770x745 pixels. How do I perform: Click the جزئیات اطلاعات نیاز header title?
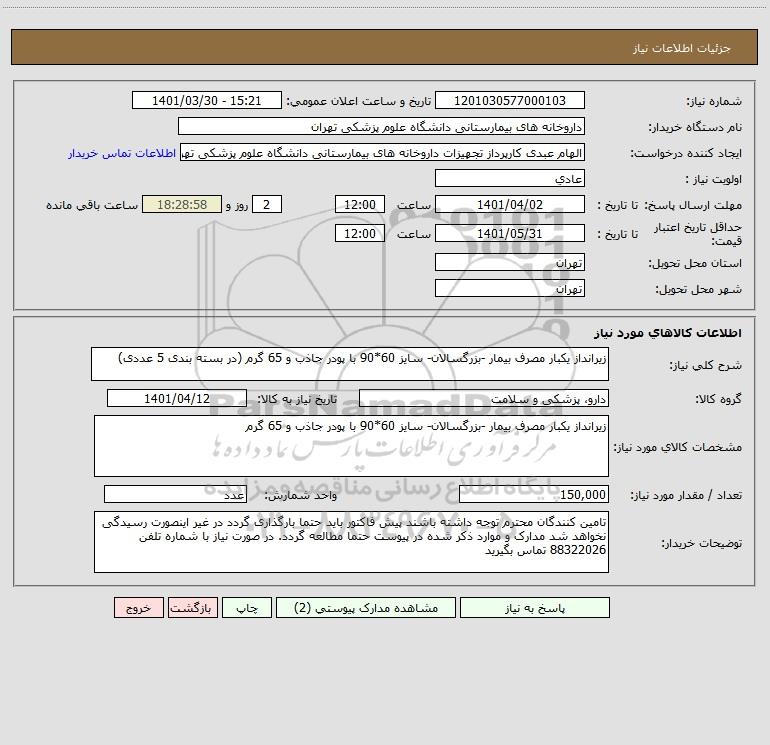pyautogui.click(x=682, y=48)
